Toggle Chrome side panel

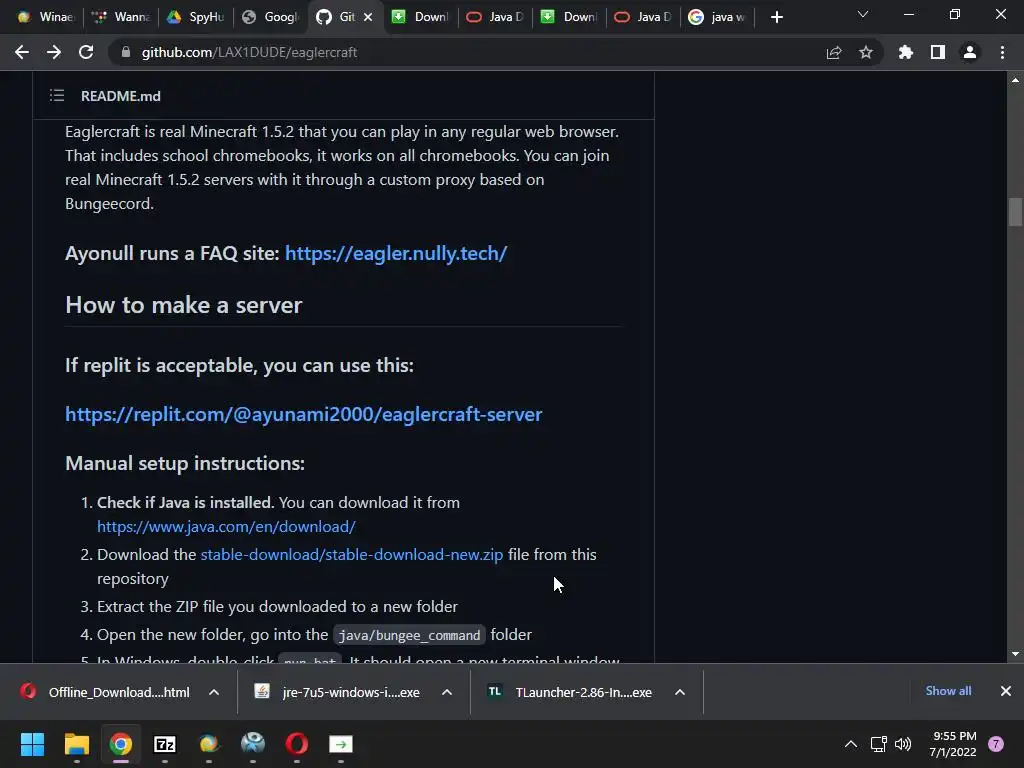[938, 52]
